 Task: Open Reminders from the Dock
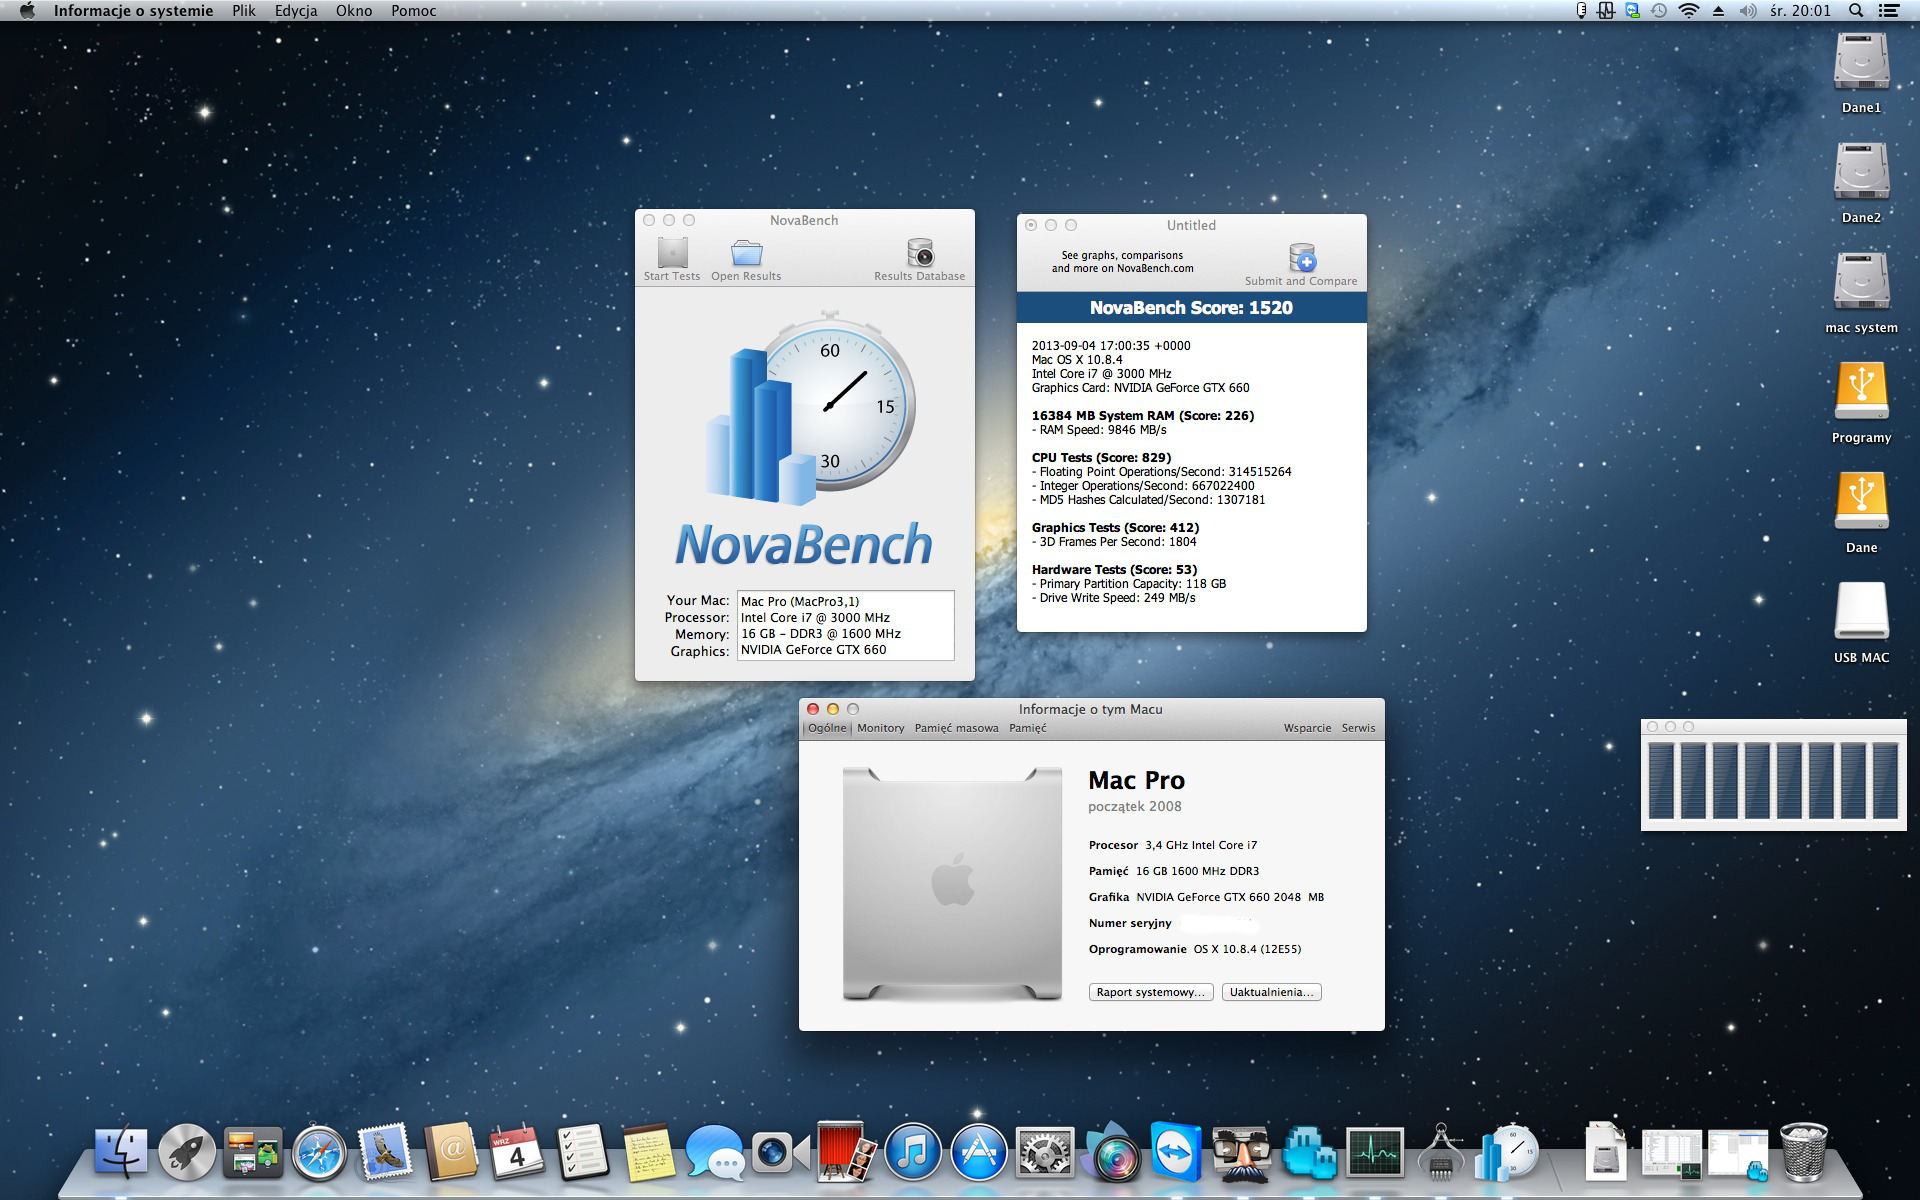(x=582, y=1152)
